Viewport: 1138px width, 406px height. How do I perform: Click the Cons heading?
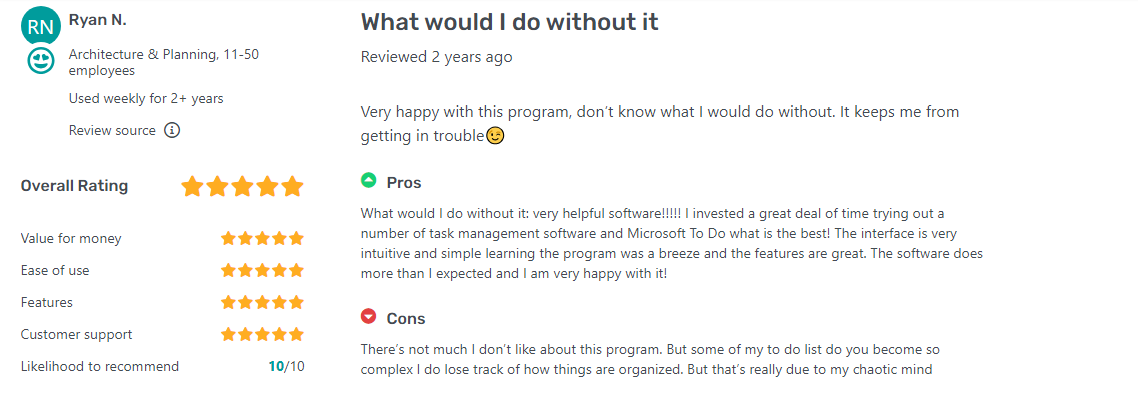pyautogui.click(x=406, y=319)
